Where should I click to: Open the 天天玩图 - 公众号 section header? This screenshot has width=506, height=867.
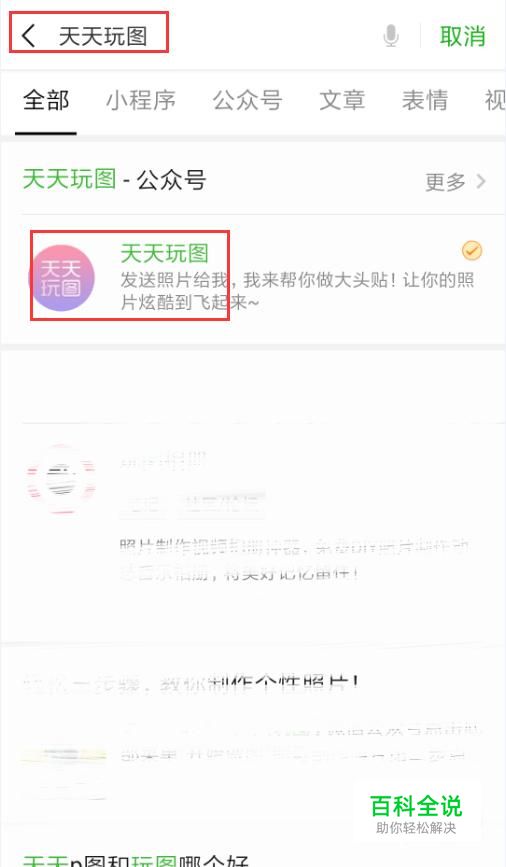[114, 180]
